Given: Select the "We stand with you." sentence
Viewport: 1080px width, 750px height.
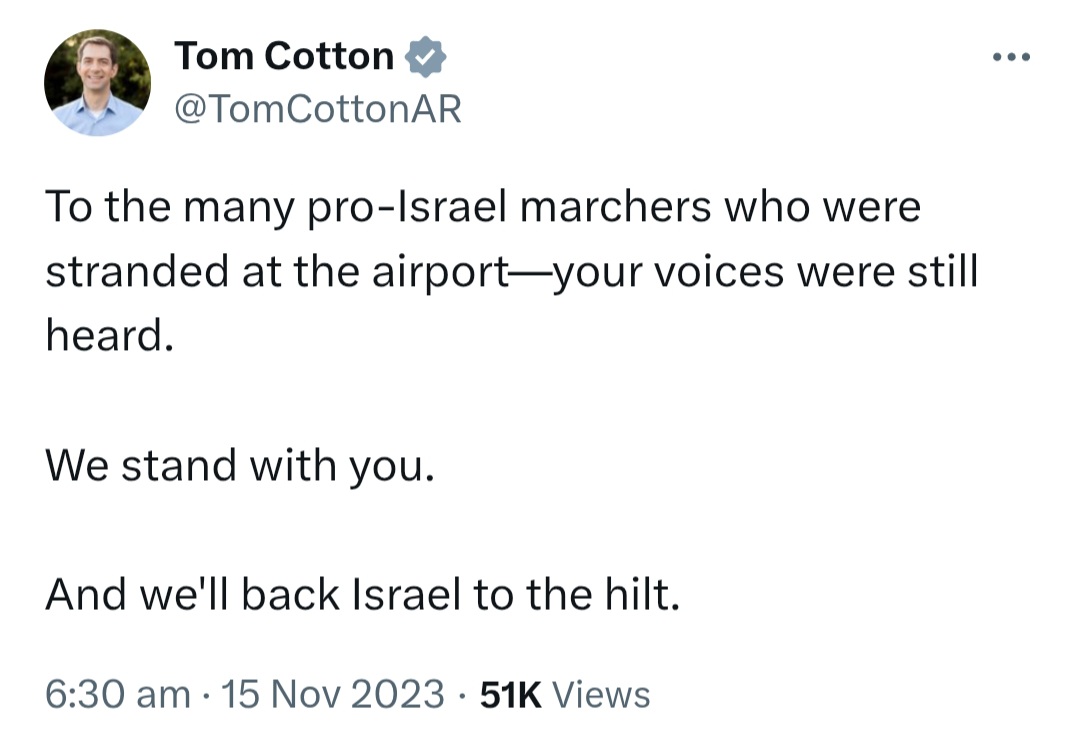Looking at the screenshot, I should pyautogui.click(x=240, y=466).
